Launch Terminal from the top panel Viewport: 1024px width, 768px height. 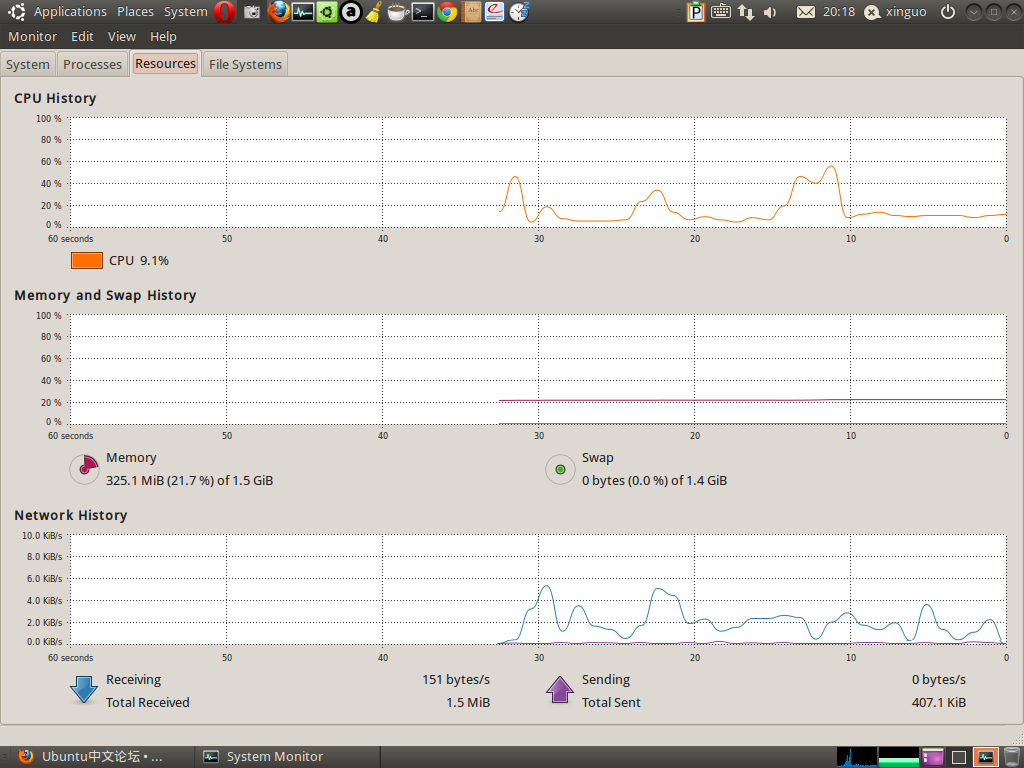[423, 12]
